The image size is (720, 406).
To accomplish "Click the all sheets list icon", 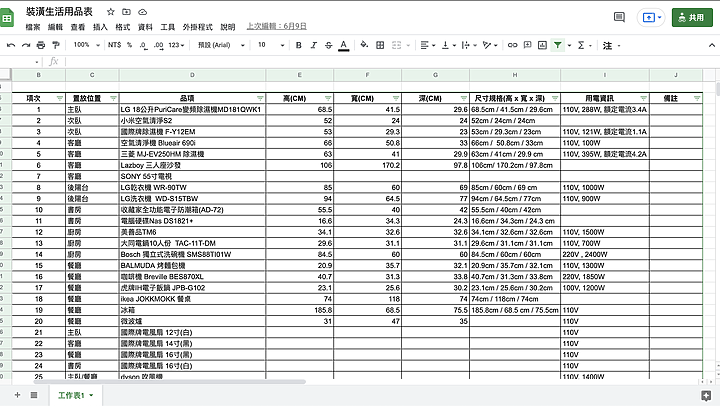I will (x=34, y=395).
